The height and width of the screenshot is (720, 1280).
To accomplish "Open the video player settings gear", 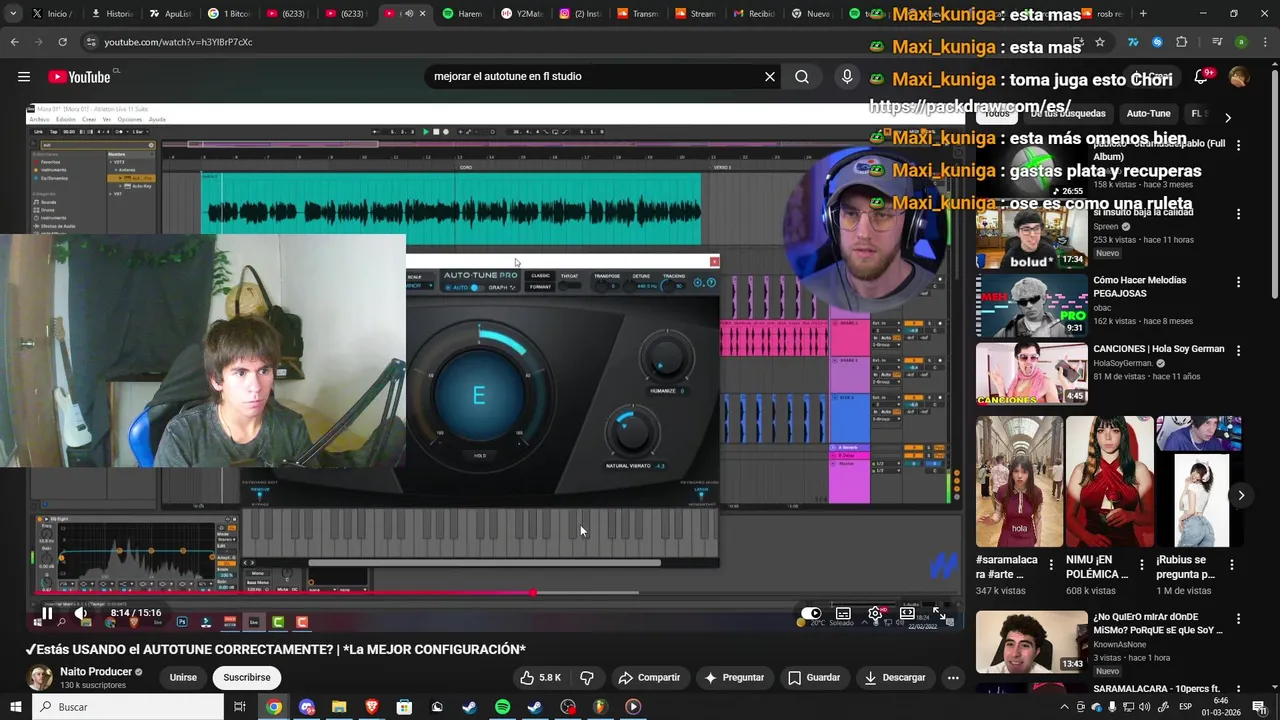I will pyautogui.click(x=875, y=613).
